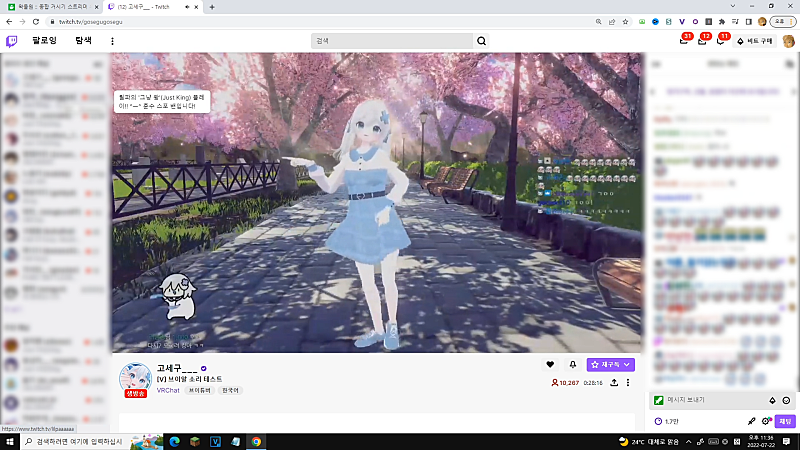Toggle the Chrome side panel icon
Viewport: 800px width, 450px height.
748,22
